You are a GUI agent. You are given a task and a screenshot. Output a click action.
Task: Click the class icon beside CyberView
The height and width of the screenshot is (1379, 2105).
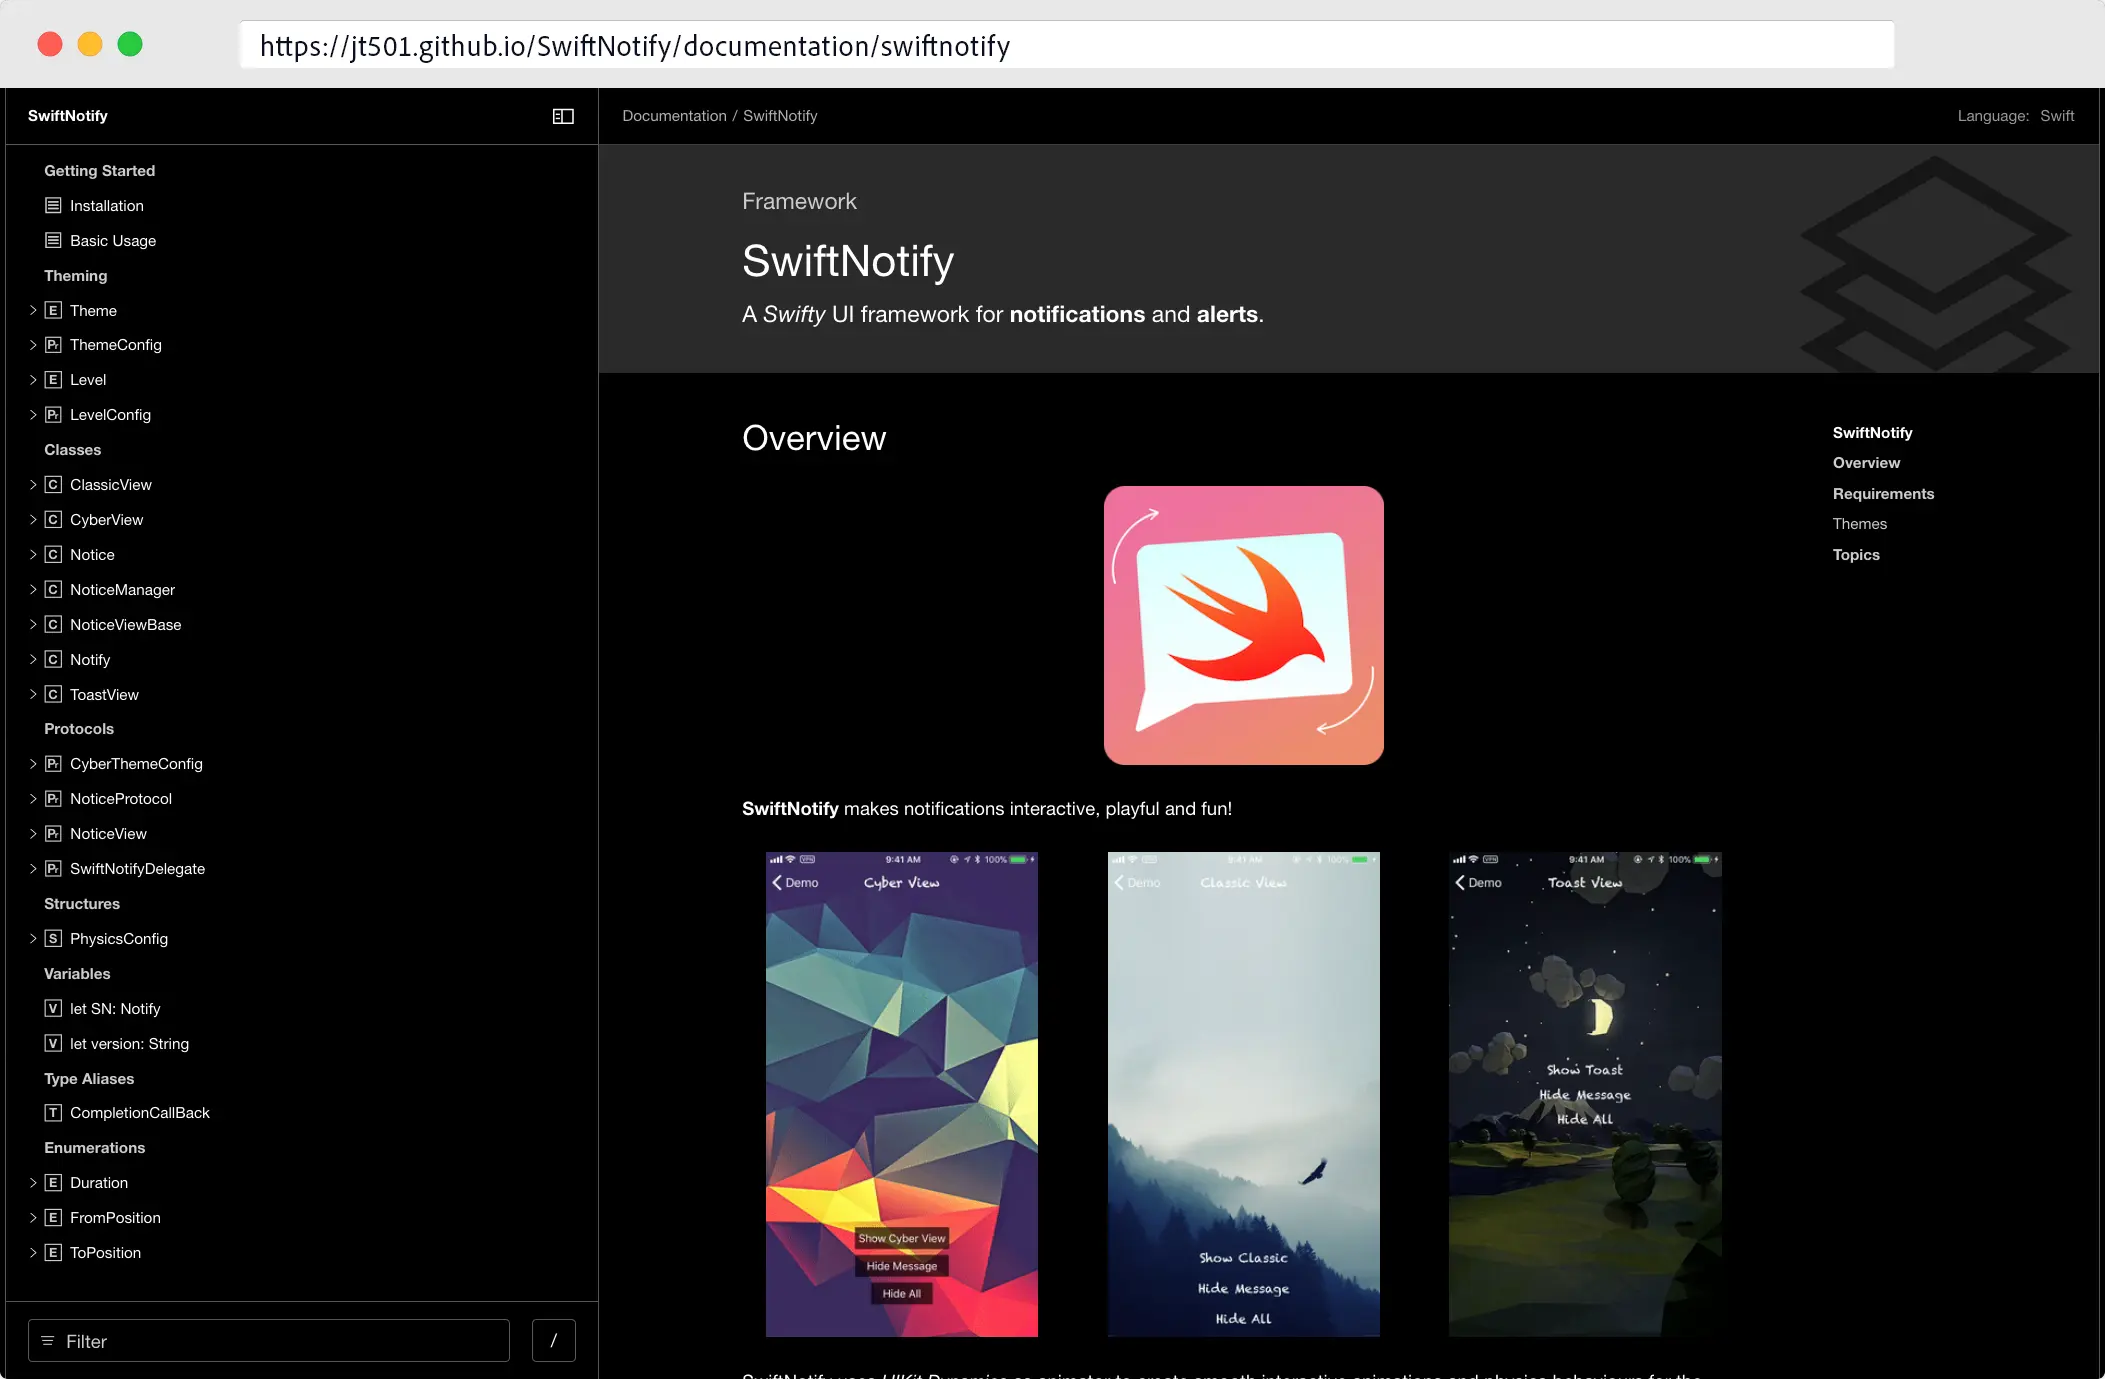(53, 519)
